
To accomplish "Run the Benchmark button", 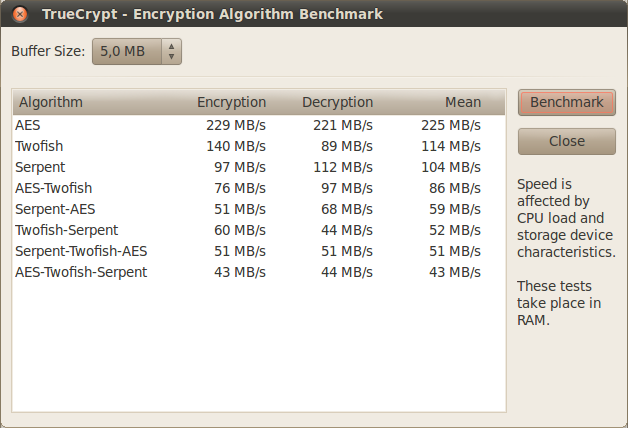I will (566, 102).
